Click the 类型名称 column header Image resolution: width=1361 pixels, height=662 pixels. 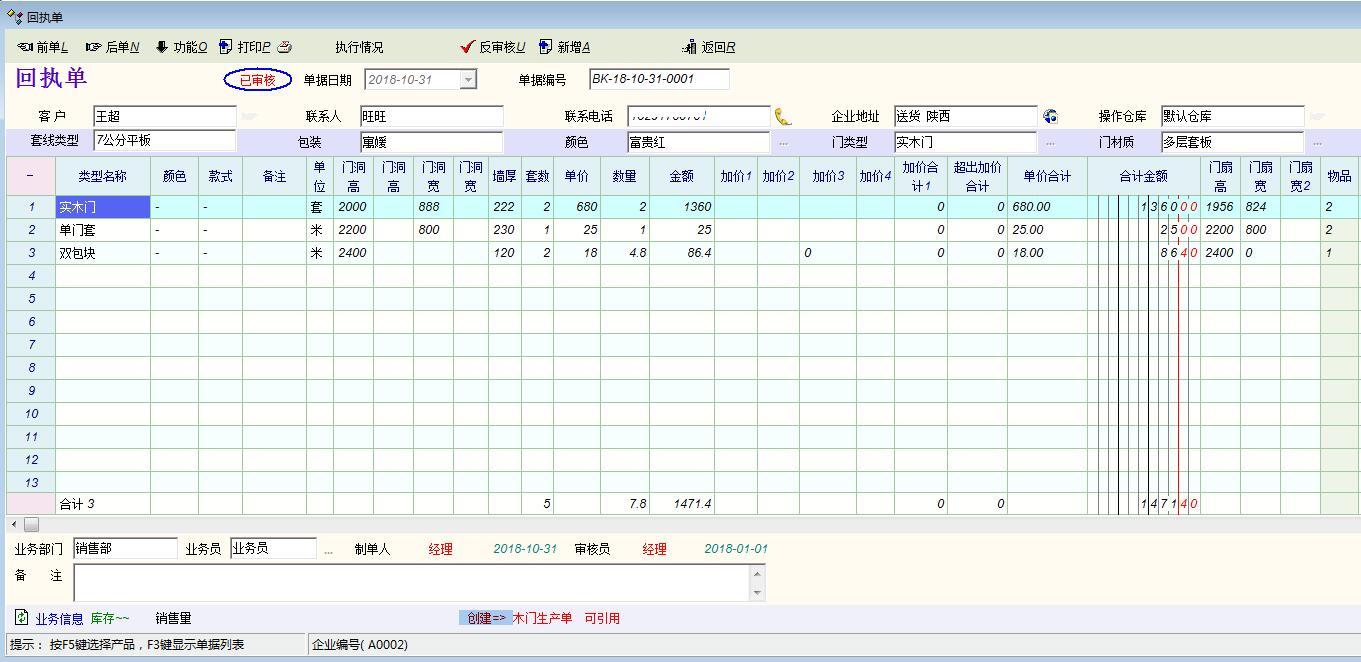pyautogui.click(x=103, y=176)
